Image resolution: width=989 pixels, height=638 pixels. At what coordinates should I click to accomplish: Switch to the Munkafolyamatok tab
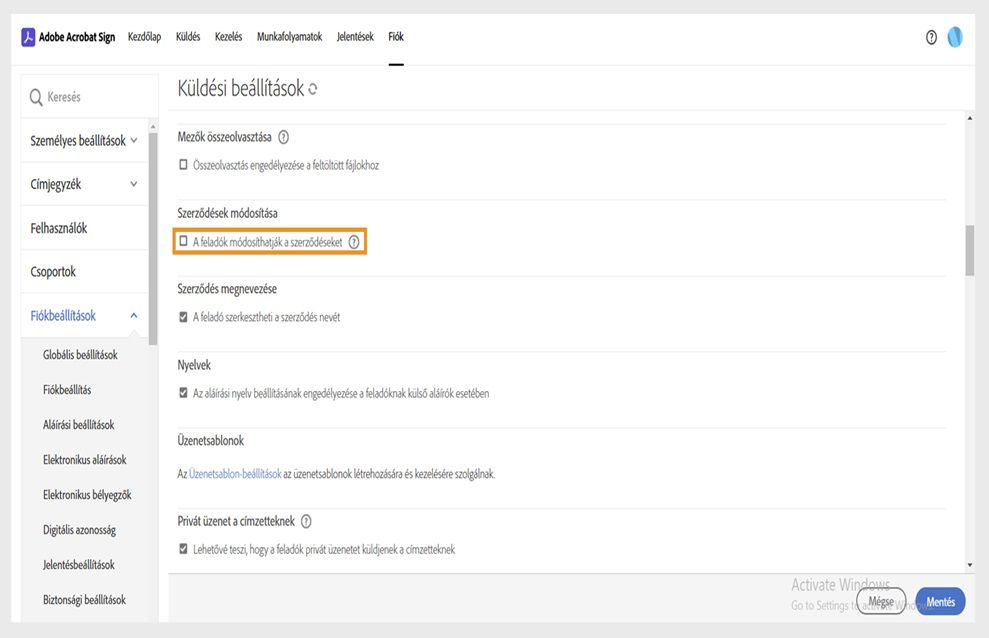tap(289, 37)
